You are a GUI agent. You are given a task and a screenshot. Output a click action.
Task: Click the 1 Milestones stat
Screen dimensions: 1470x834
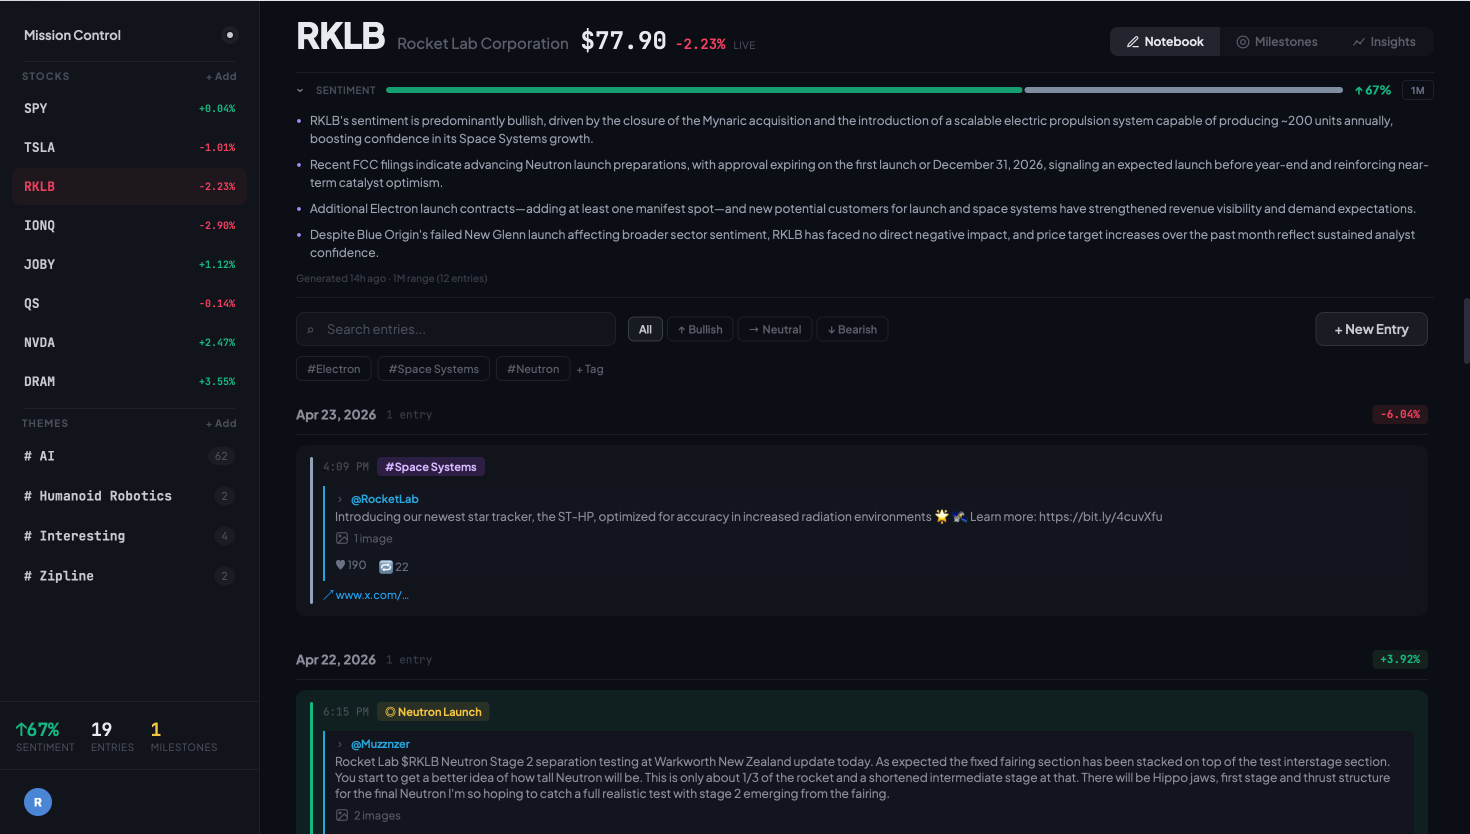184,735
